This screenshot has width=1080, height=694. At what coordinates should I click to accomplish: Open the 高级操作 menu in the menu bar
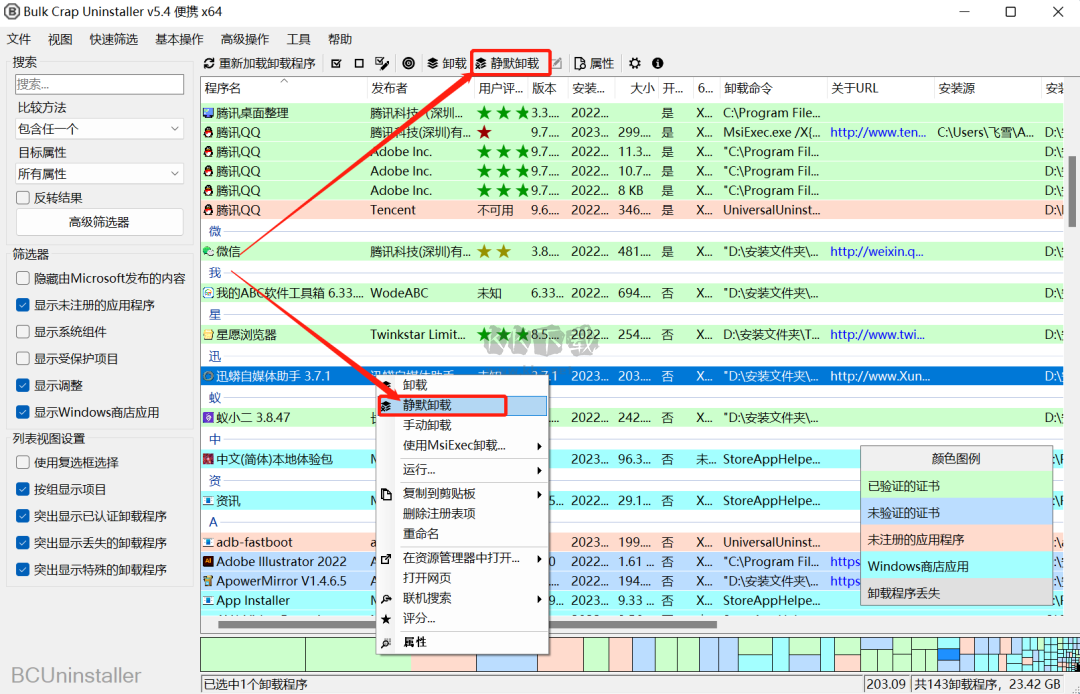click(x=244, y=39)
